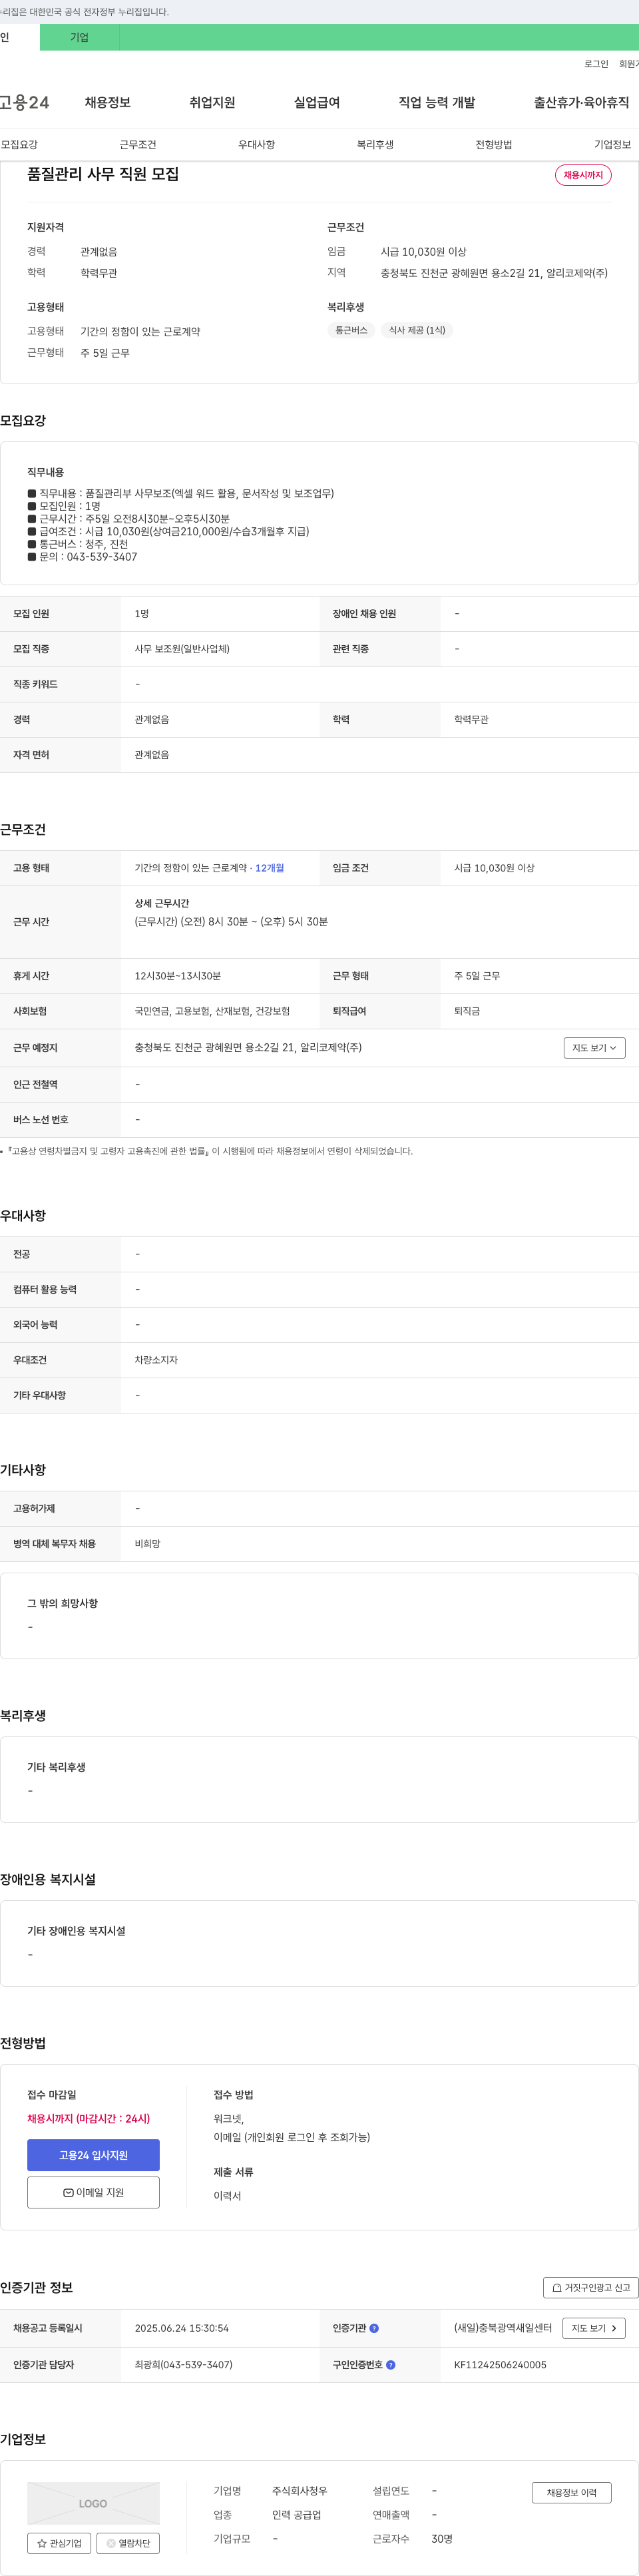
Task: Open 채용정보 이력 button
Action: coord(571,2493)
